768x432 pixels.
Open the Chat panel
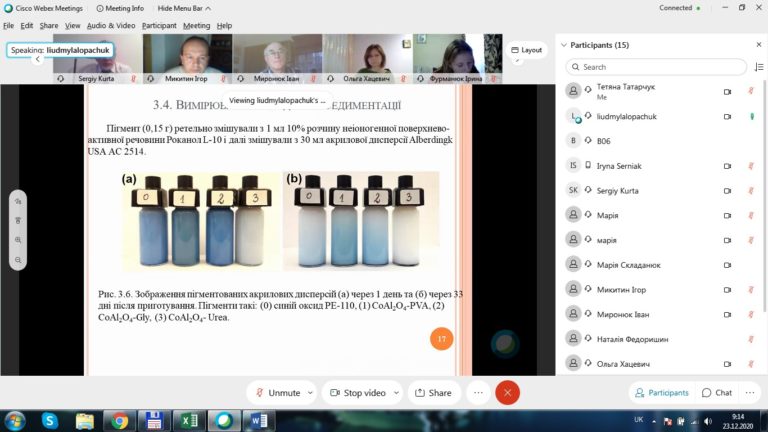717,393
